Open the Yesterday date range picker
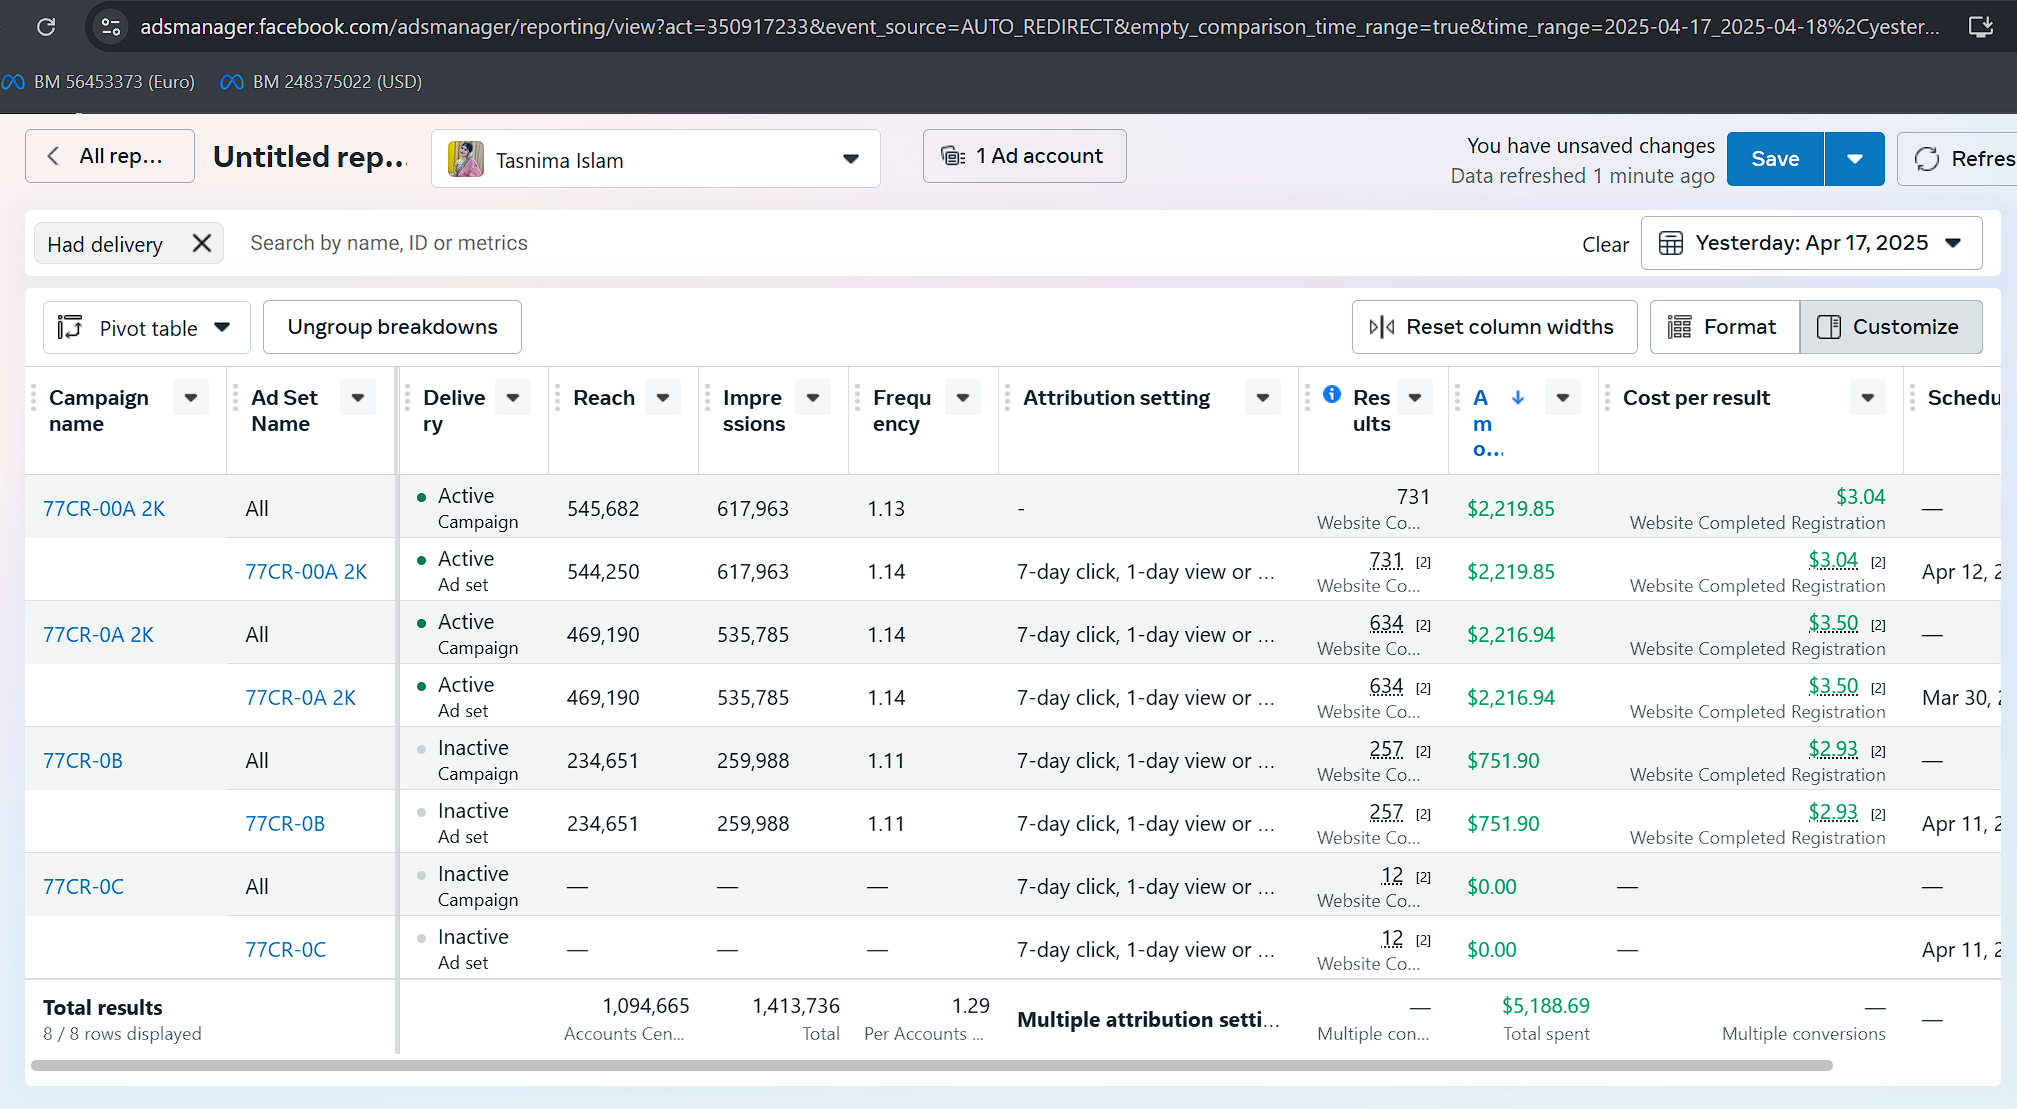Viewport: 2017px width, 1109px height. pos(1811,243)
